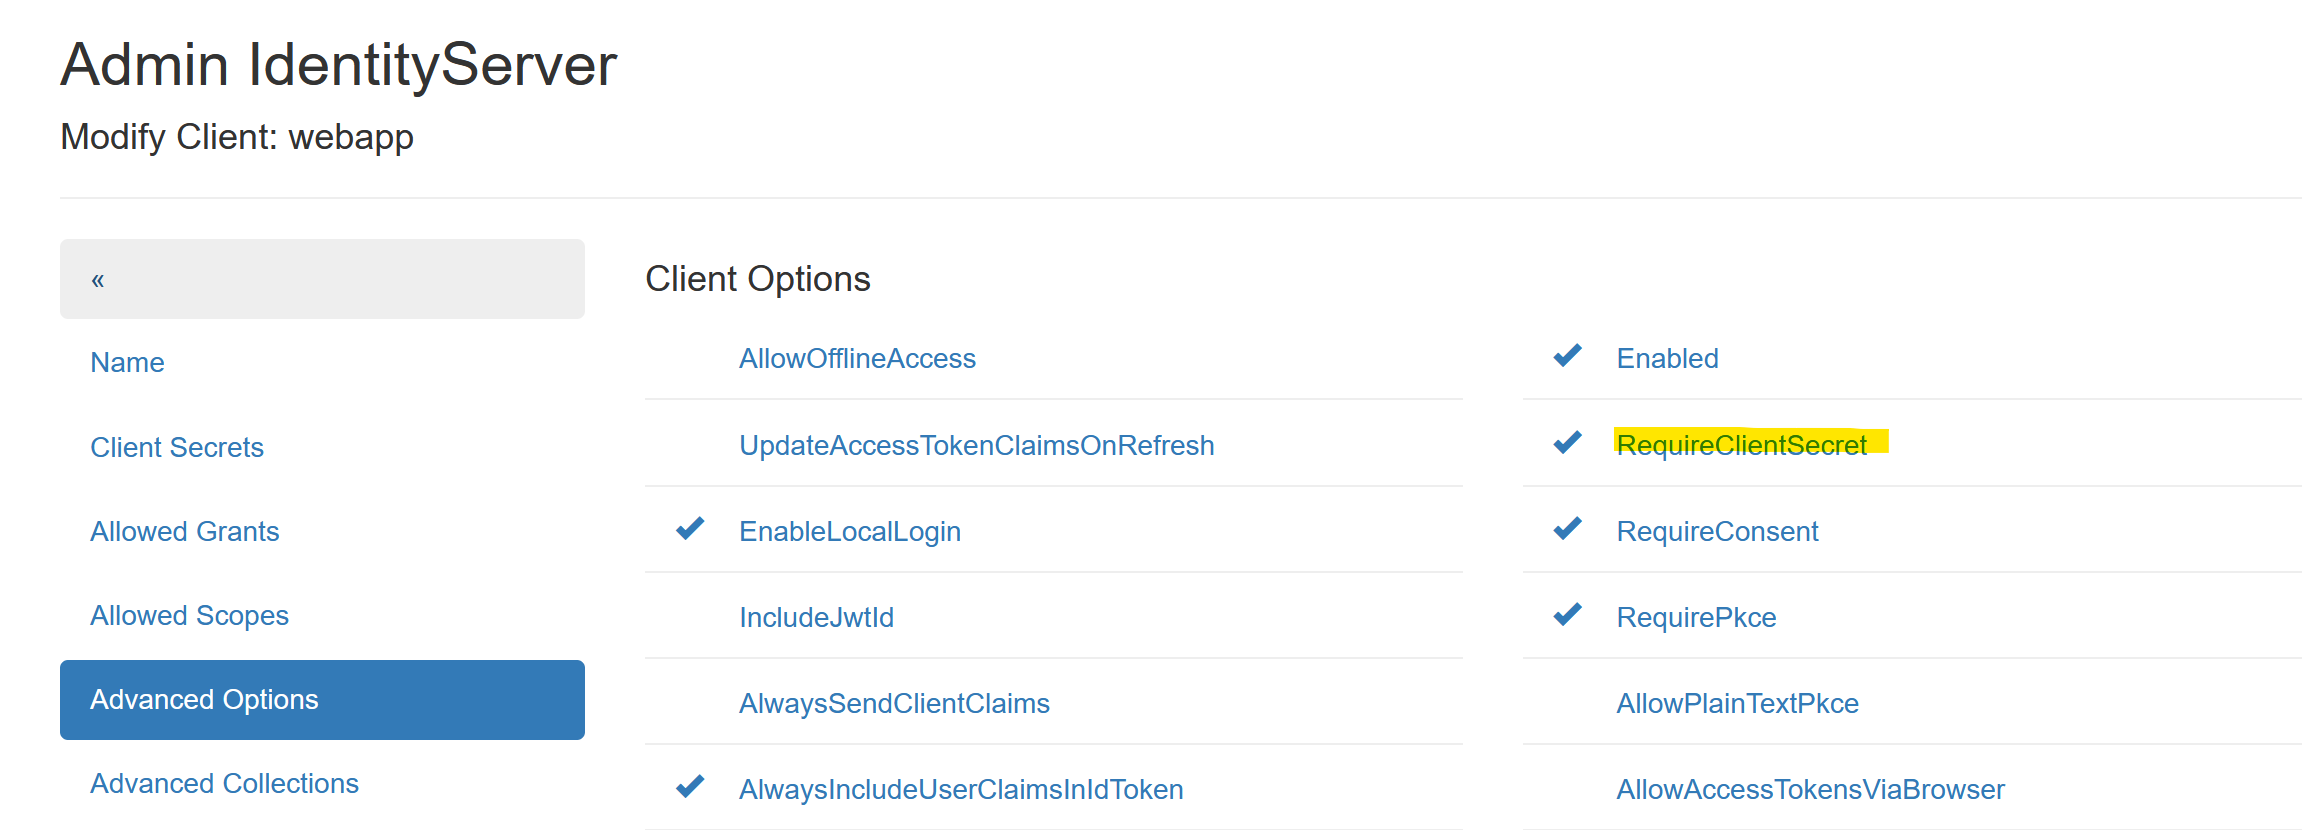This screenshot has height=830, width=2302.
Task: Select the Advanced Options sidebar item
Action: pos(204,700)
